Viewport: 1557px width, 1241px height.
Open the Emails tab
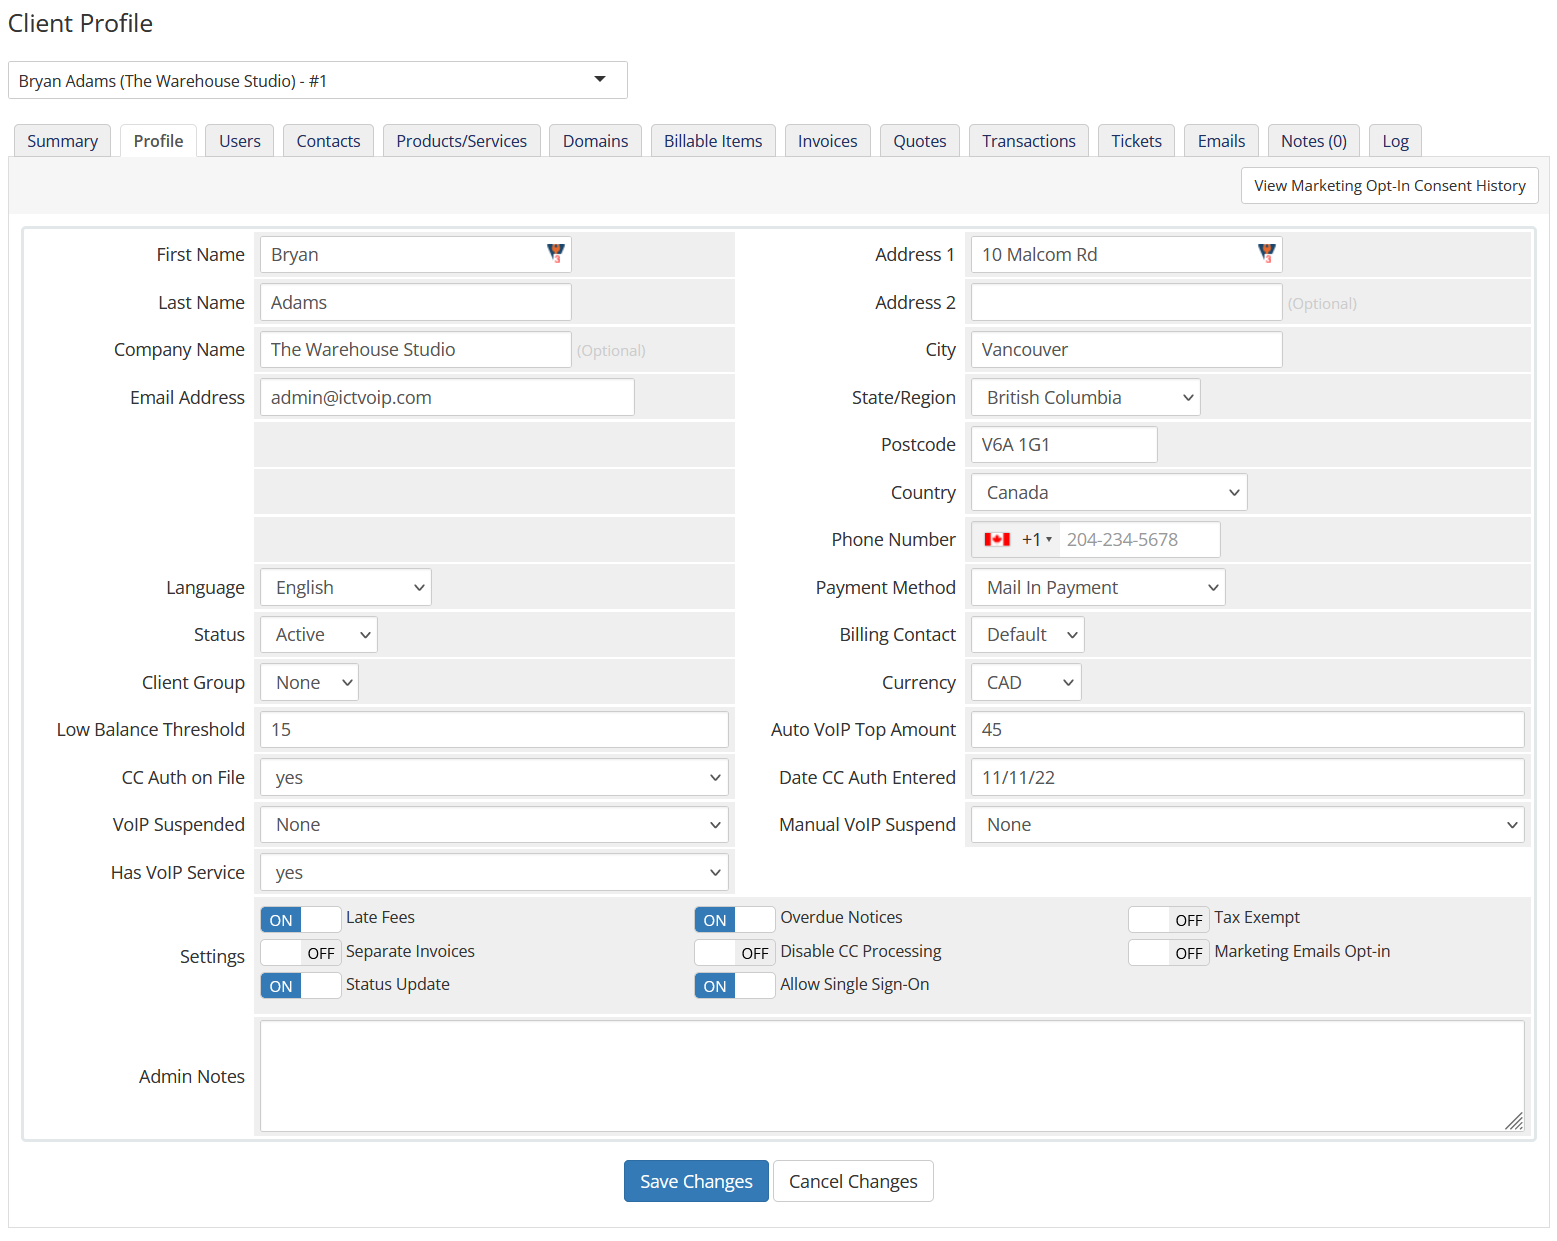point(1222,141)
